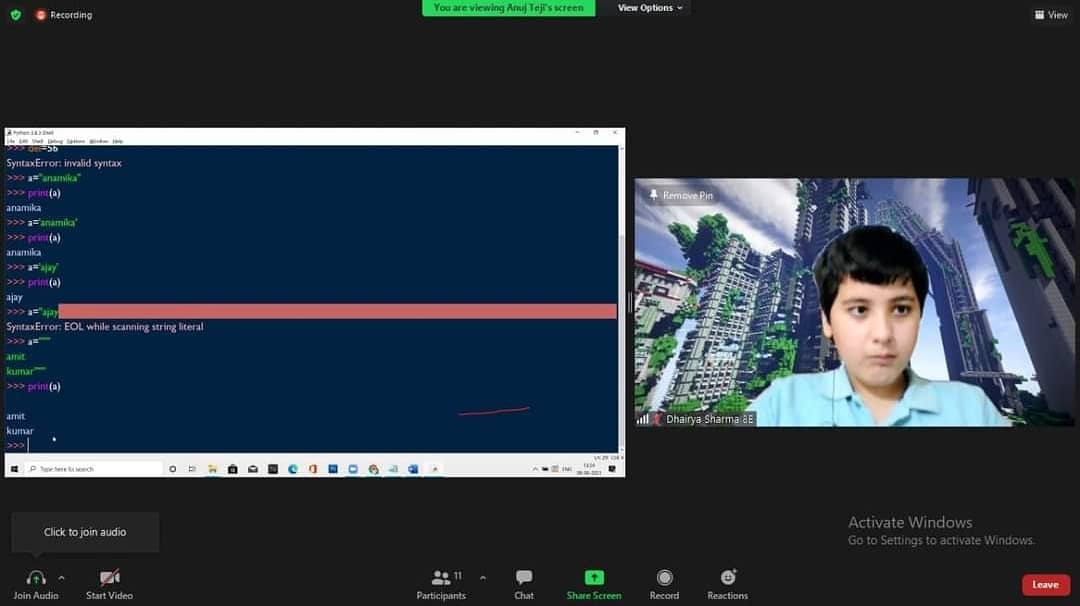
Task: Click the Windows Start button in shared taskbar
Action: point(14,469)
